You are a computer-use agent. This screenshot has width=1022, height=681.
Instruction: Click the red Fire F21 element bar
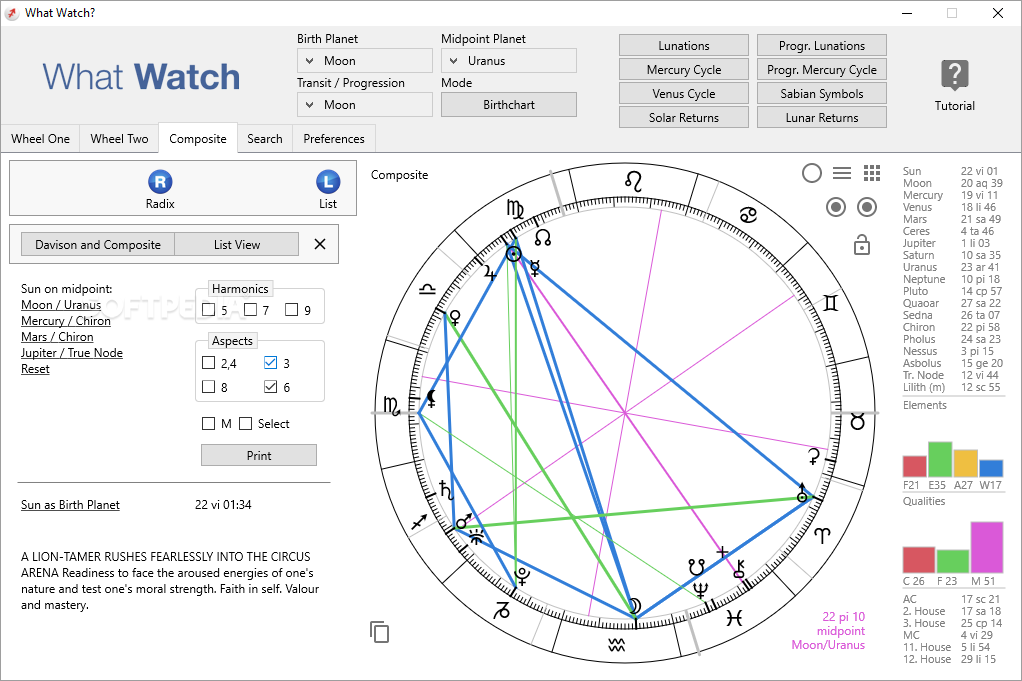pyautogui.click(x=914, y=466)
